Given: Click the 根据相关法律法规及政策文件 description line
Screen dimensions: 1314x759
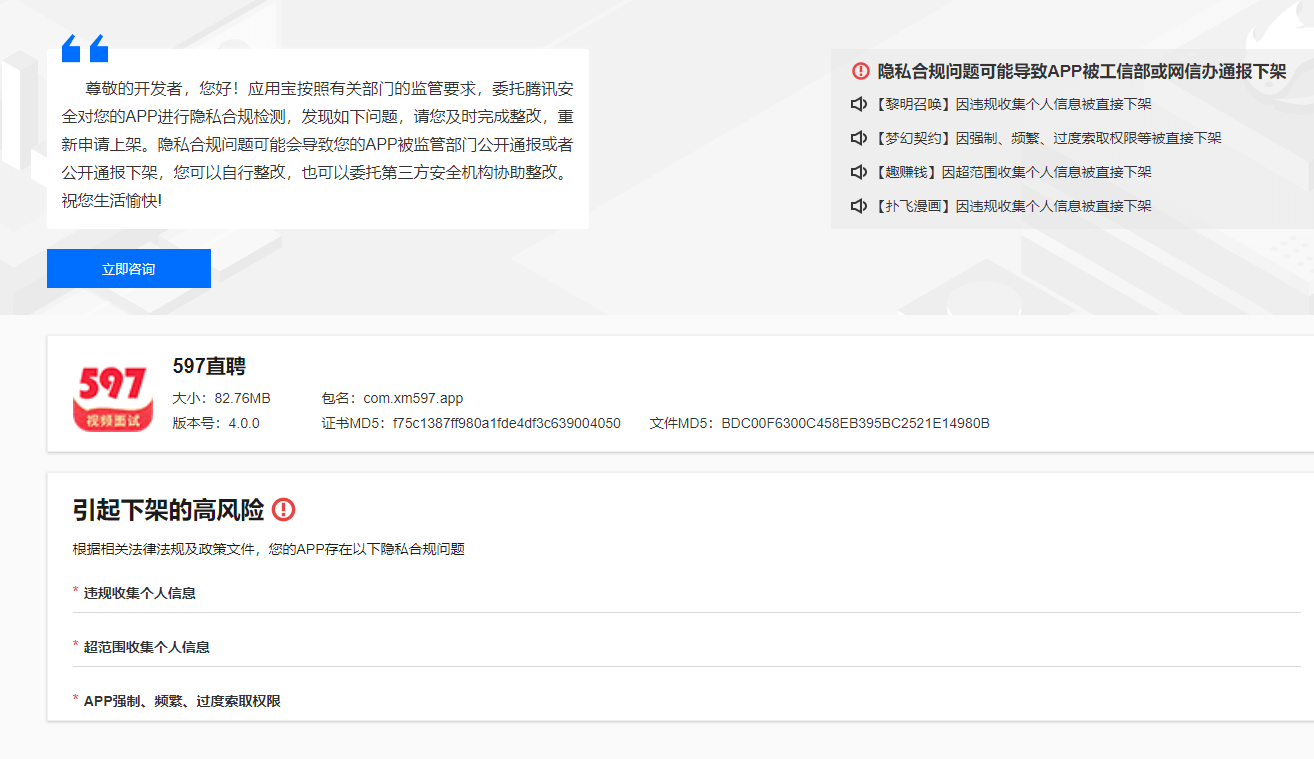Looking at the screenshot, I should coord(268,549).
